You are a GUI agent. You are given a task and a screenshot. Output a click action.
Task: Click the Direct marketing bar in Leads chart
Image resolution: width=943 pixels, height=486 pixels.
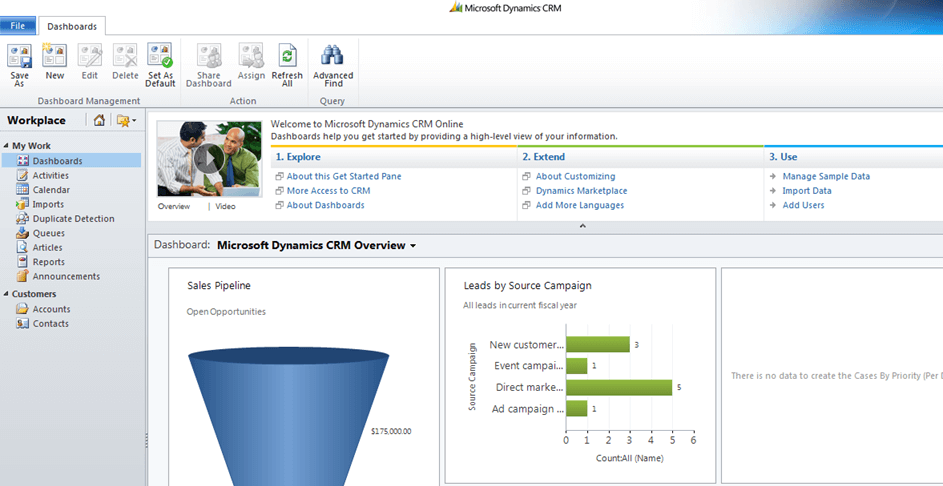(x=619, y=387)
